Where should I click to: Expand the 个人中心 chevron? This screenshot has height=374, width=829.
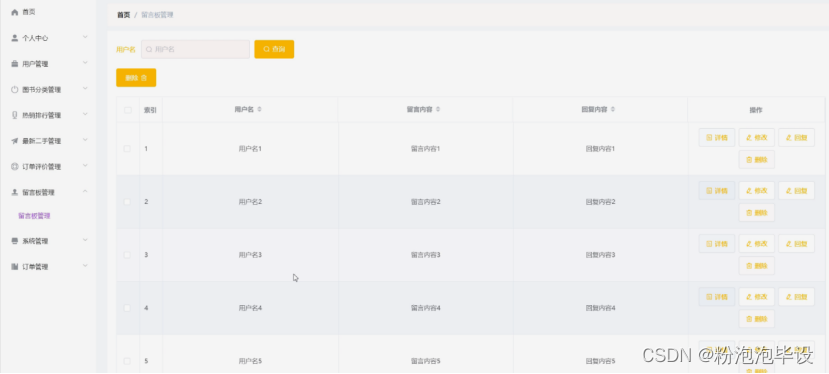coord(85,38)
